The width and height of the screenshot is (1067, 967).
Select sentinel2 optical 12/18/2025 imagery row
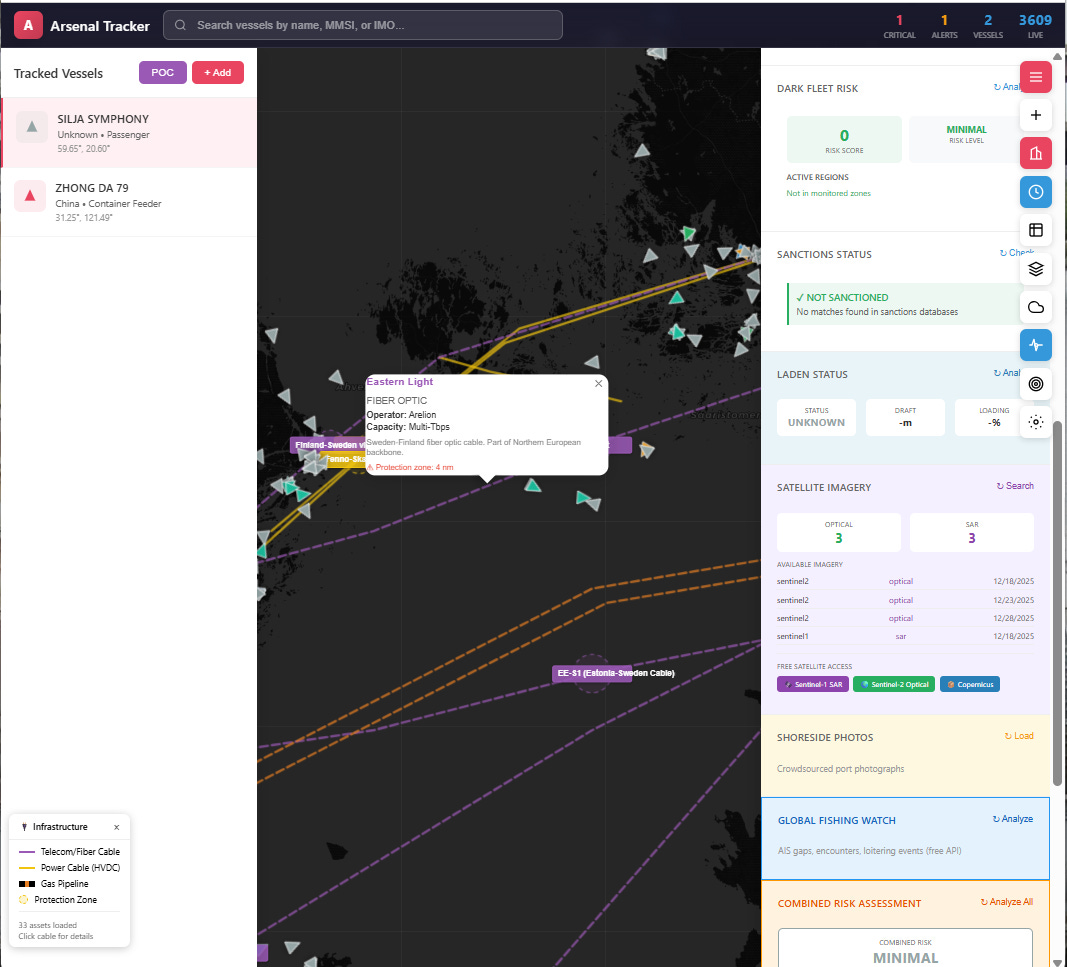click(905, 582)
